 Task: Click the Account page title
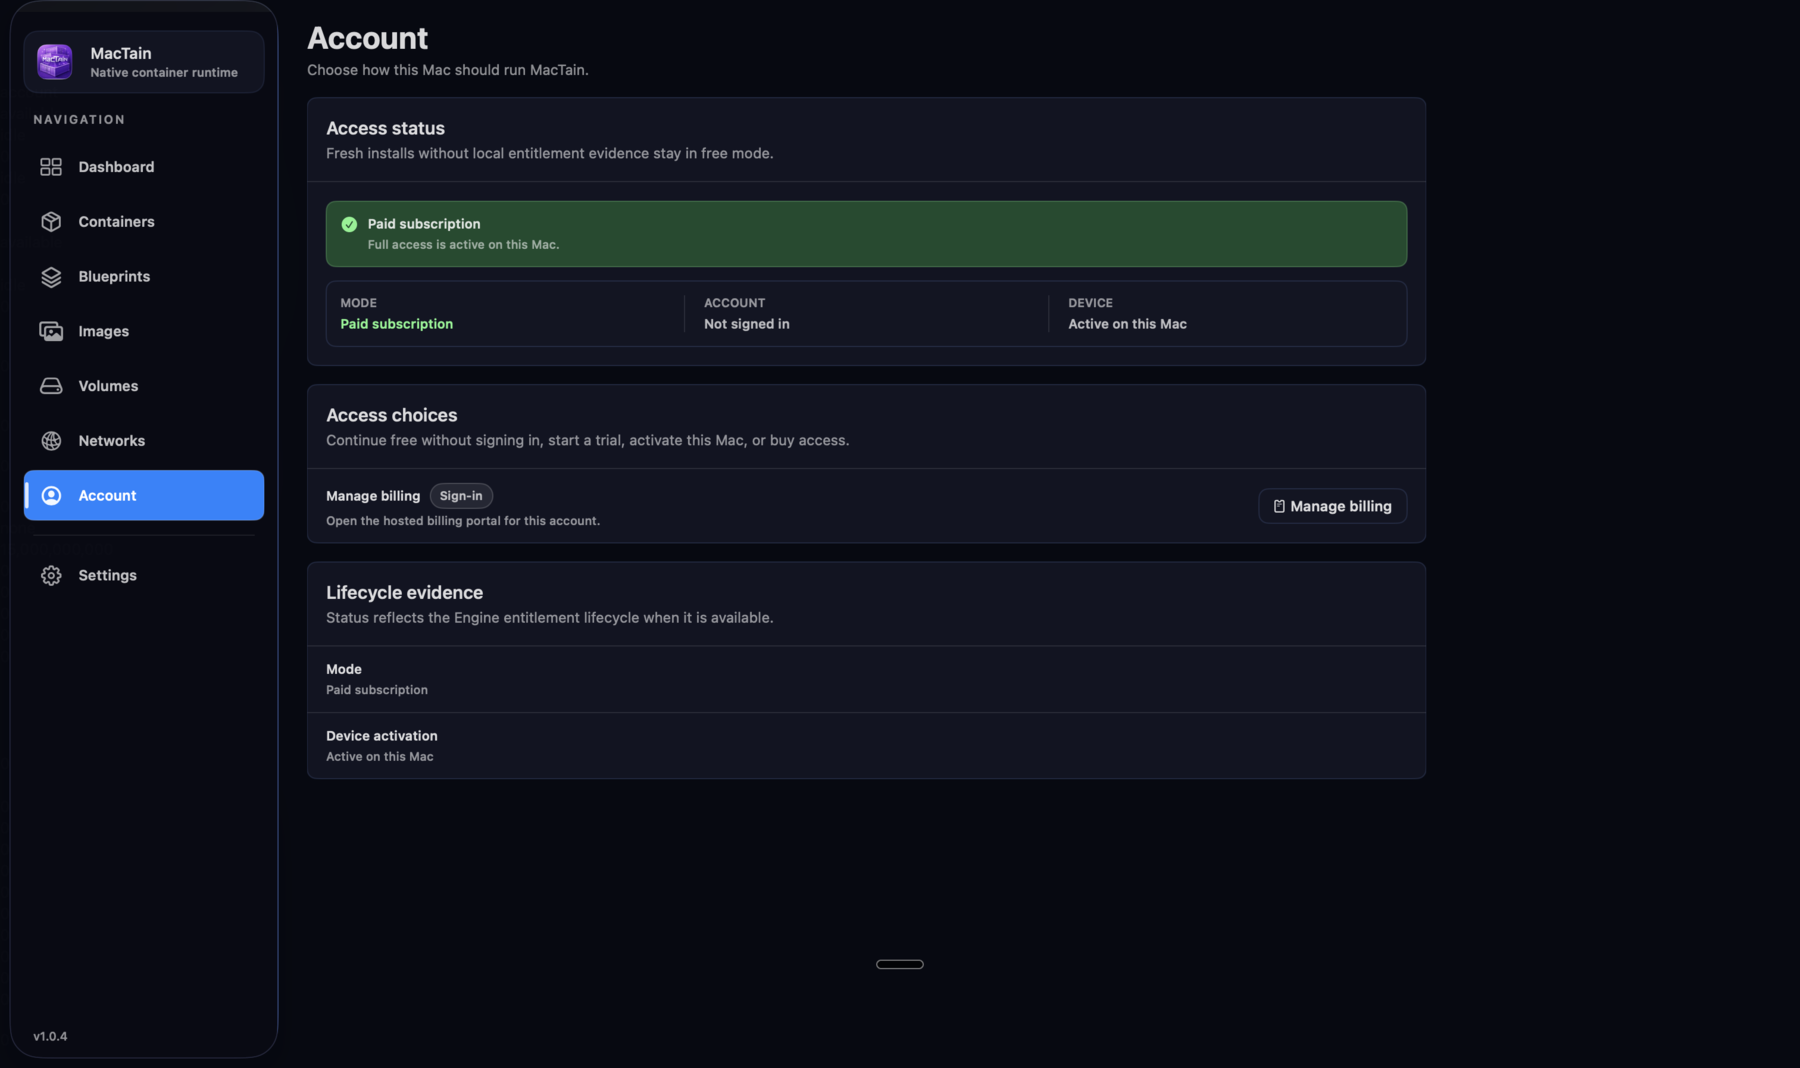click(x=367, y=38)
